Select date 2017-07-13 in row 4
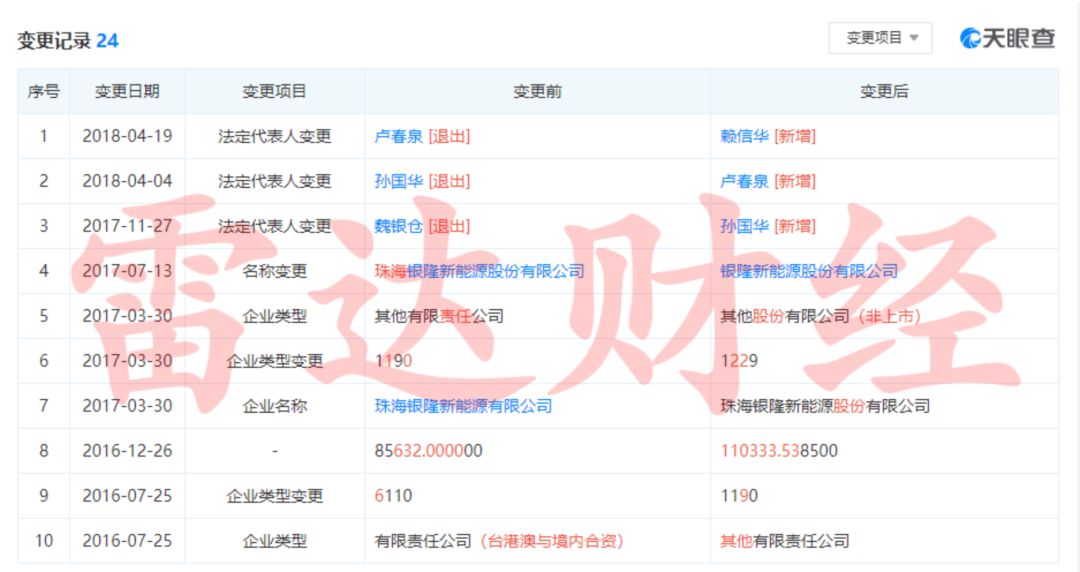The width and height of the screenshot is (1080, 572). click(127, 272)
